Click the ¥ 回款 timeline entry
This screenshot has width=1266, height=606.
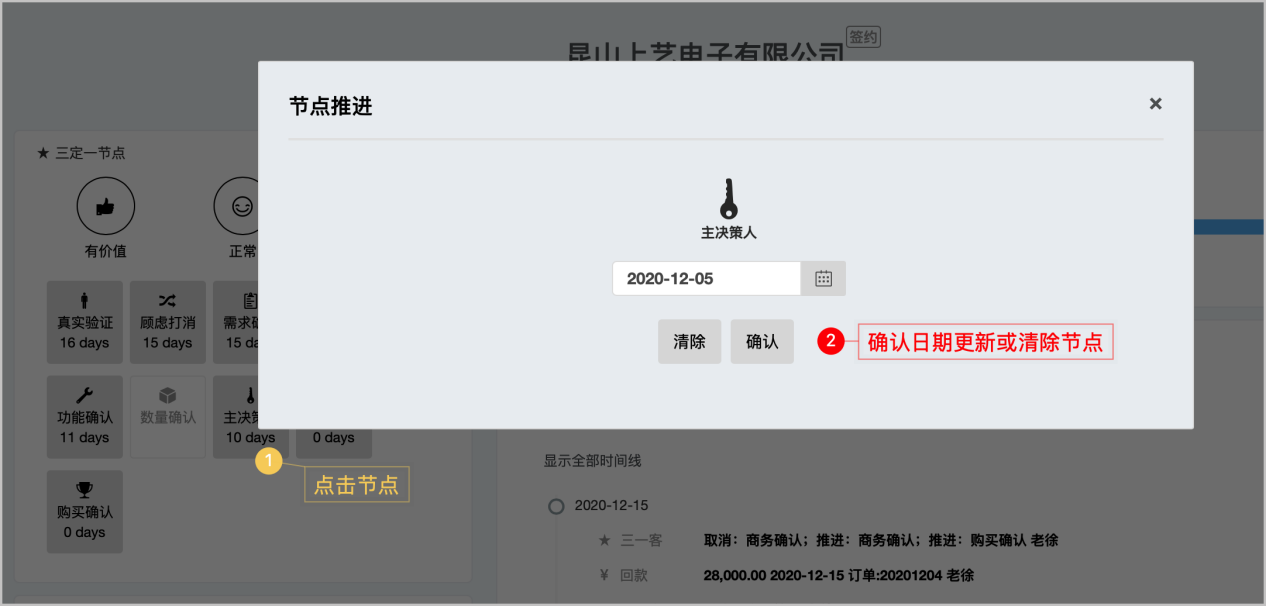[x=623, y=575]
